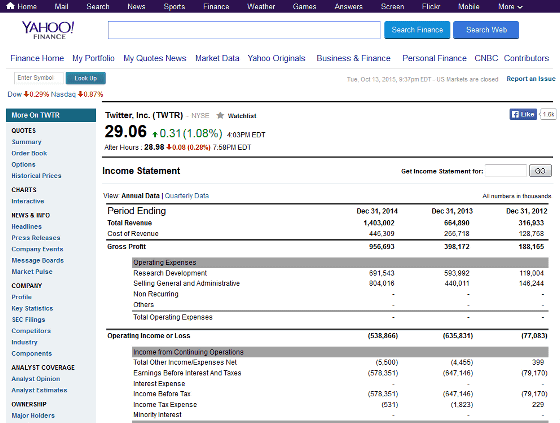The height and width of the screenshot is (423, 560).
Task: Open Analyst Estimates link
Action: click(x=39, y=390)
